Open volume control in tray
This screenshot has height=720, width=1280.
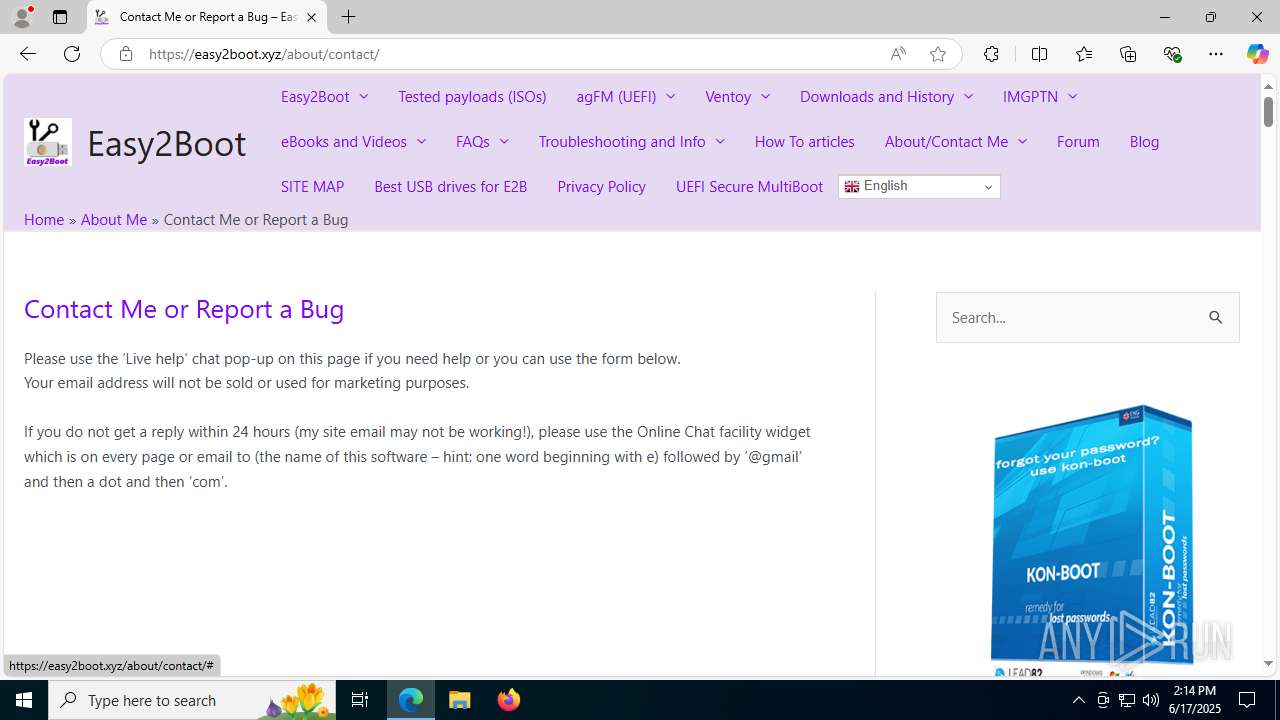(1150, 700)
